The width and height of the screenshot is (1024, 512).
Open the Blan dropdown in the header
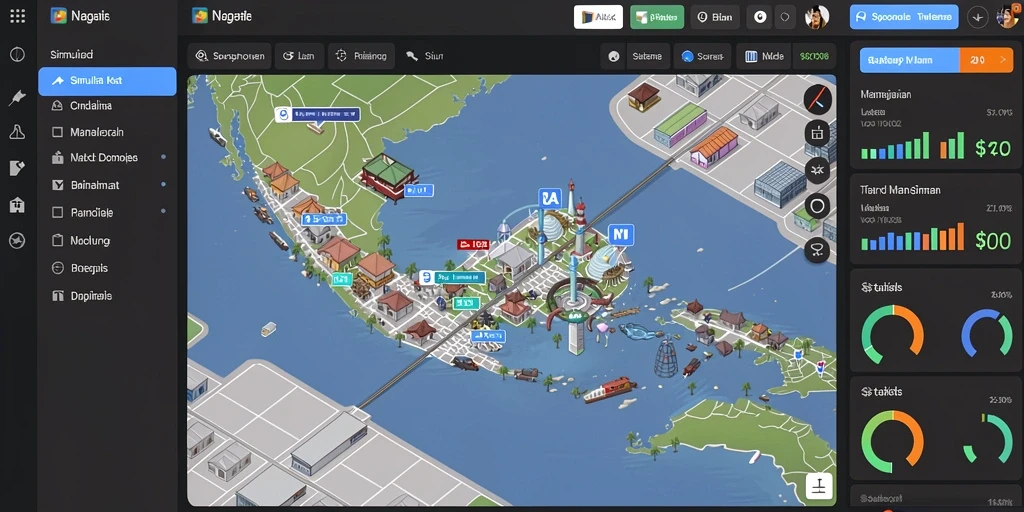click(715, 18)
